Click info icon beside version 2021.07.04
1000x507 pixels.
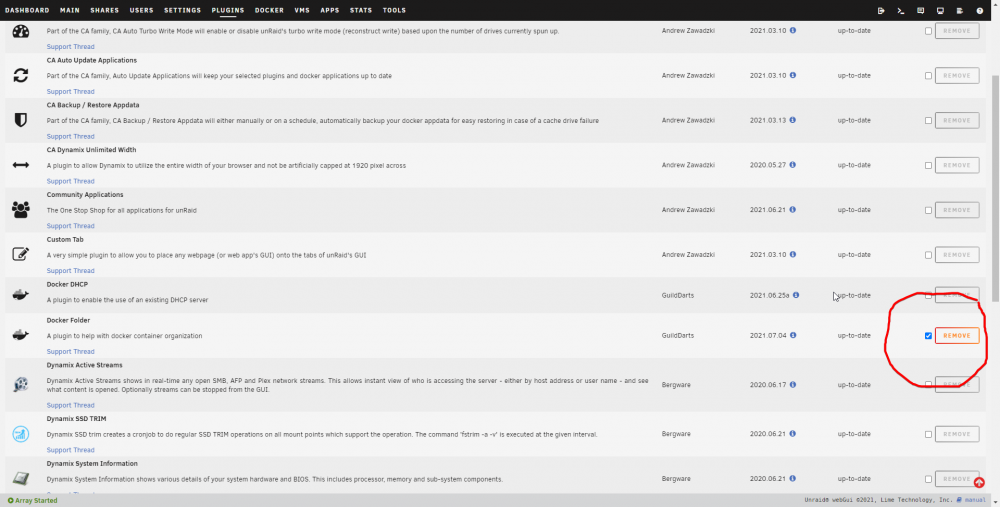(x=793, y=335)
